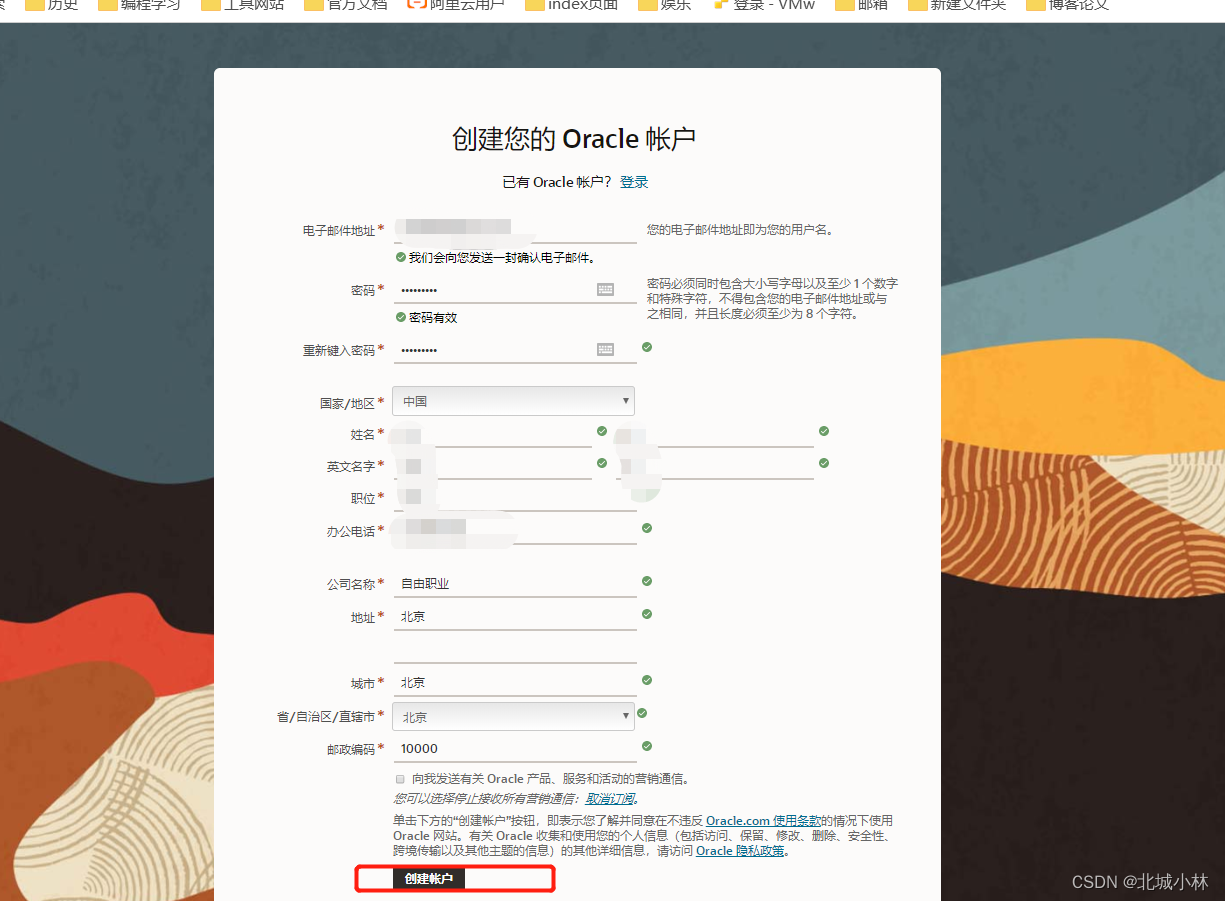Open the 工具网站 bookmark folder
This screenshot has width=1225, height=901.
(x=242, y=5)
